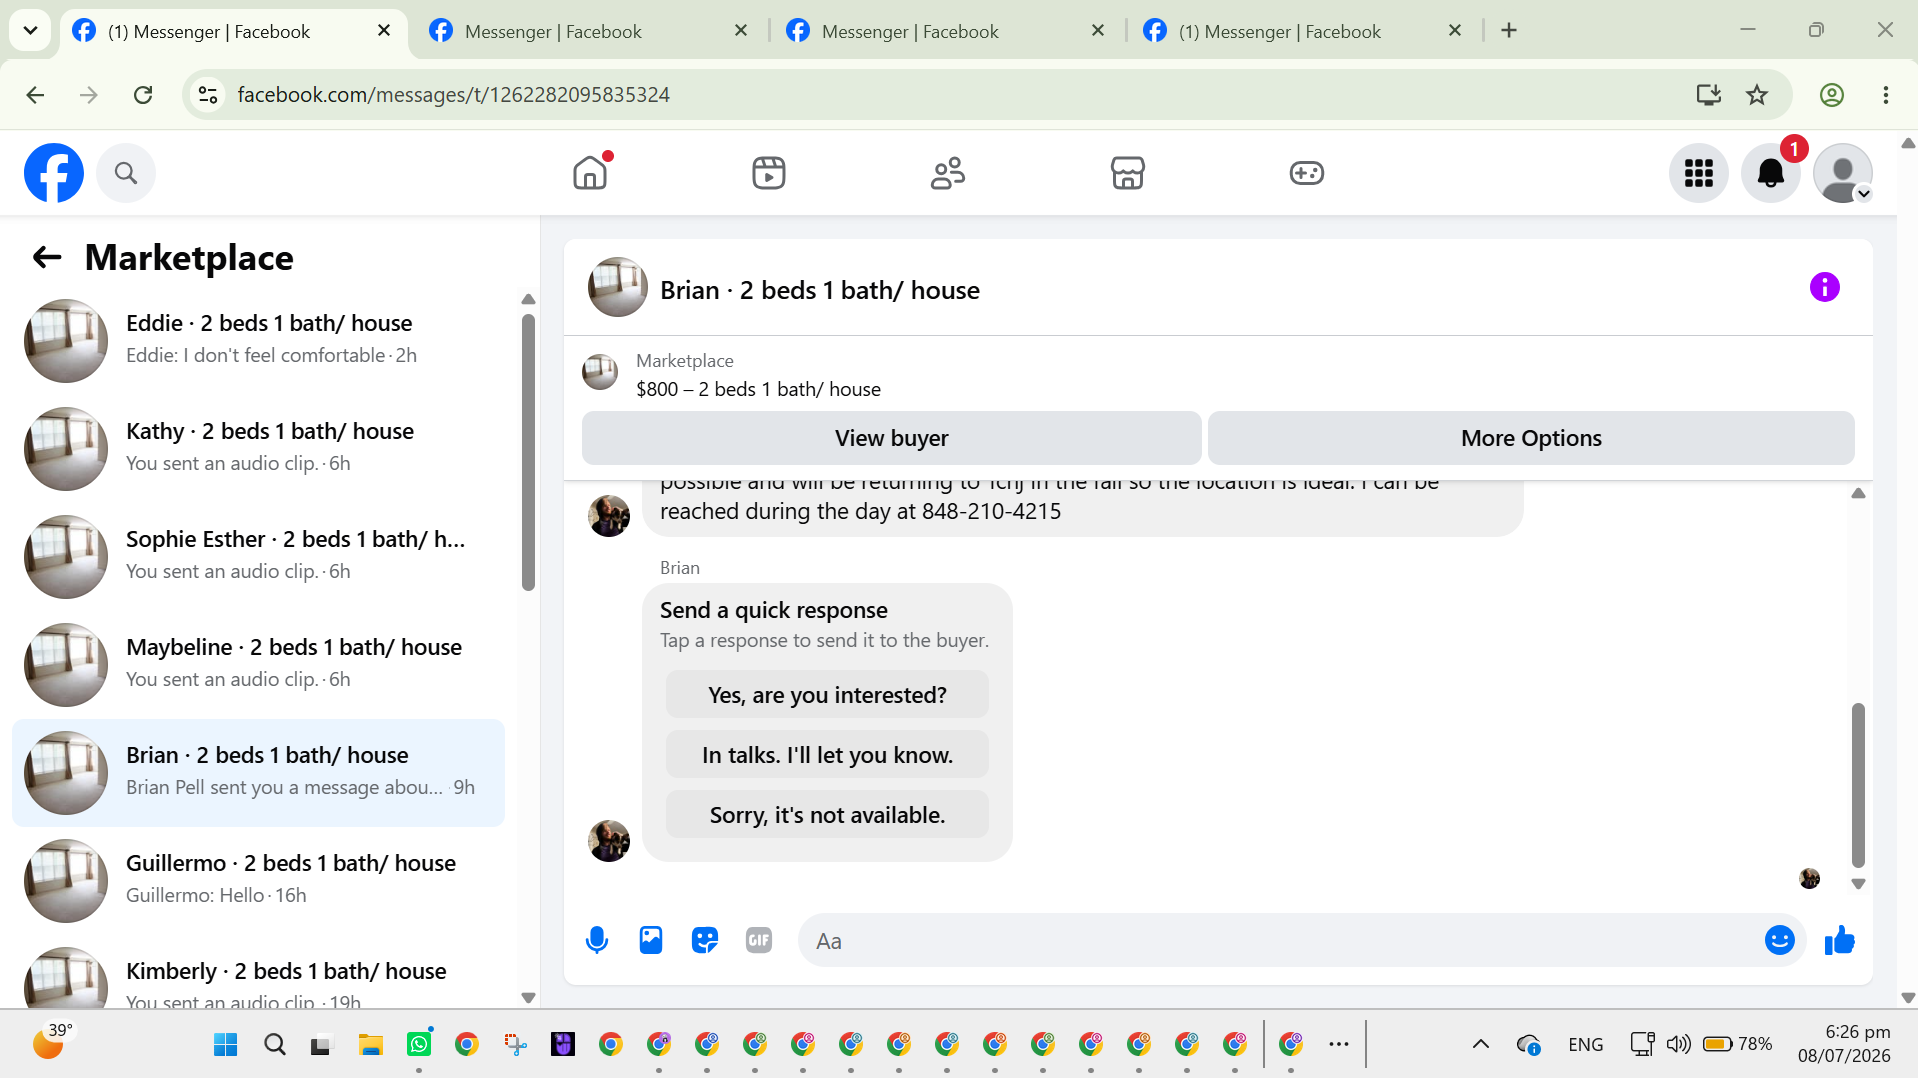Open the clock and calendar flyout
The width and height of the screenshot is (1918, 1078).
pos(1844,1044)
